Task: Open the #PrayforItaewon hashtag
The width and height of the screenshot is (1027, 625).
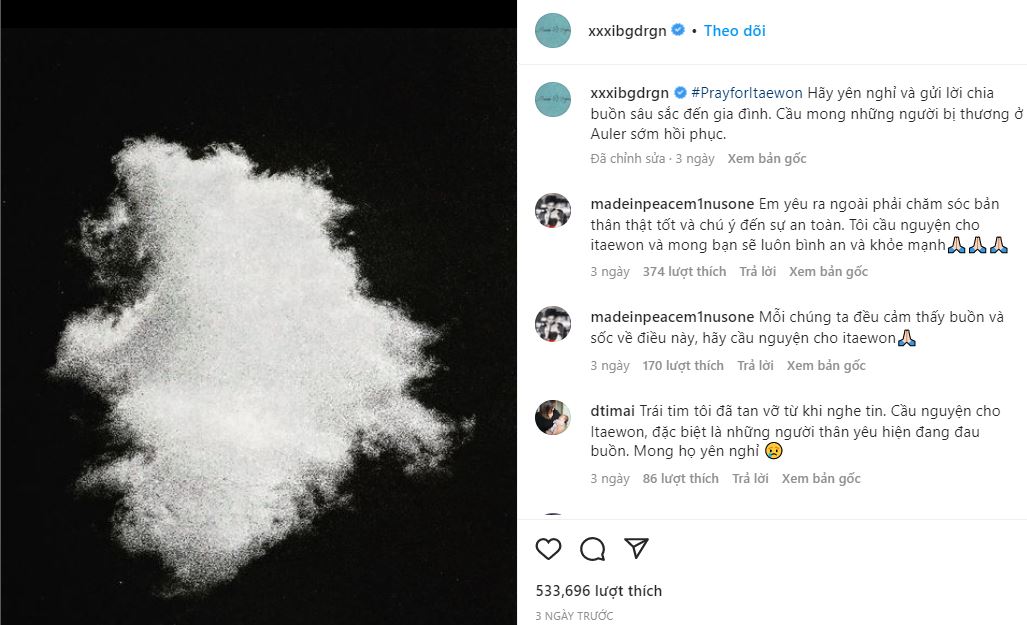Action: (x=746, y=92)
